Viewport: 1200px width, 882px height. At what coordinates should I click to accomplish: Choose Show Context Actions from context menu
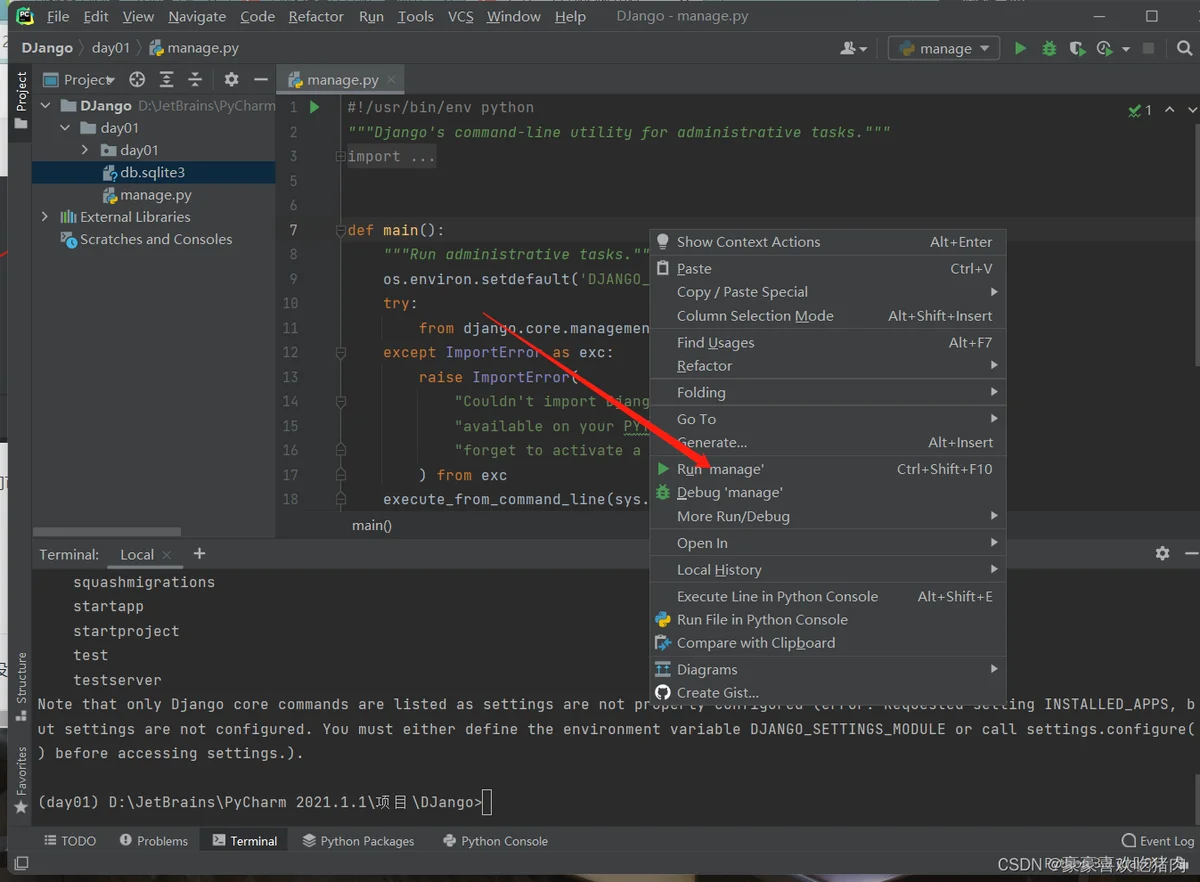point(828,242)
